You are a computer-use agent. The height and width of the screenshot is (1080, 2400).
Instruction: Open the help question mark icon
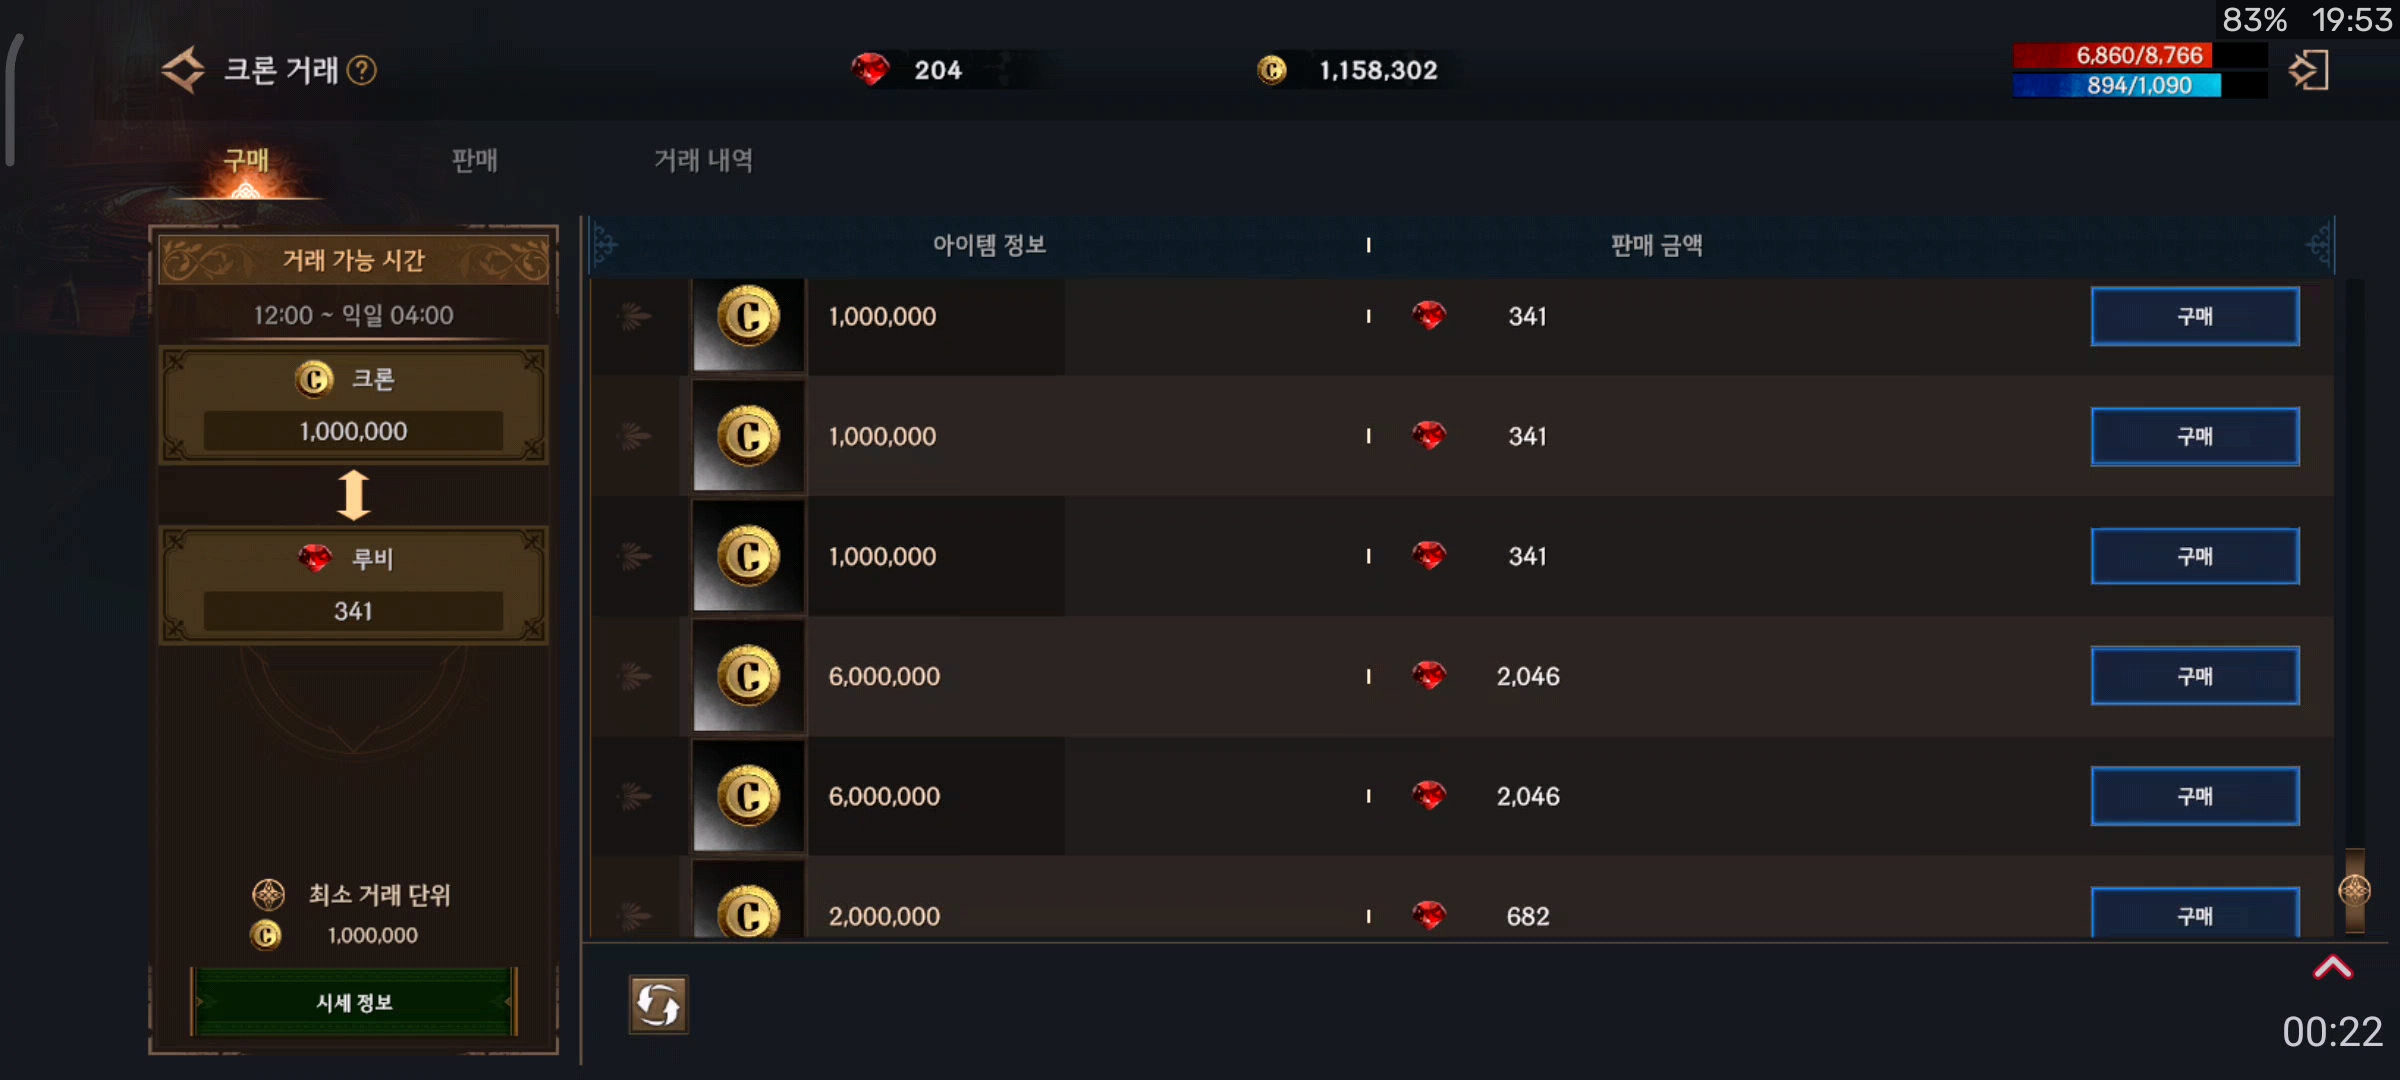[361, 70]
